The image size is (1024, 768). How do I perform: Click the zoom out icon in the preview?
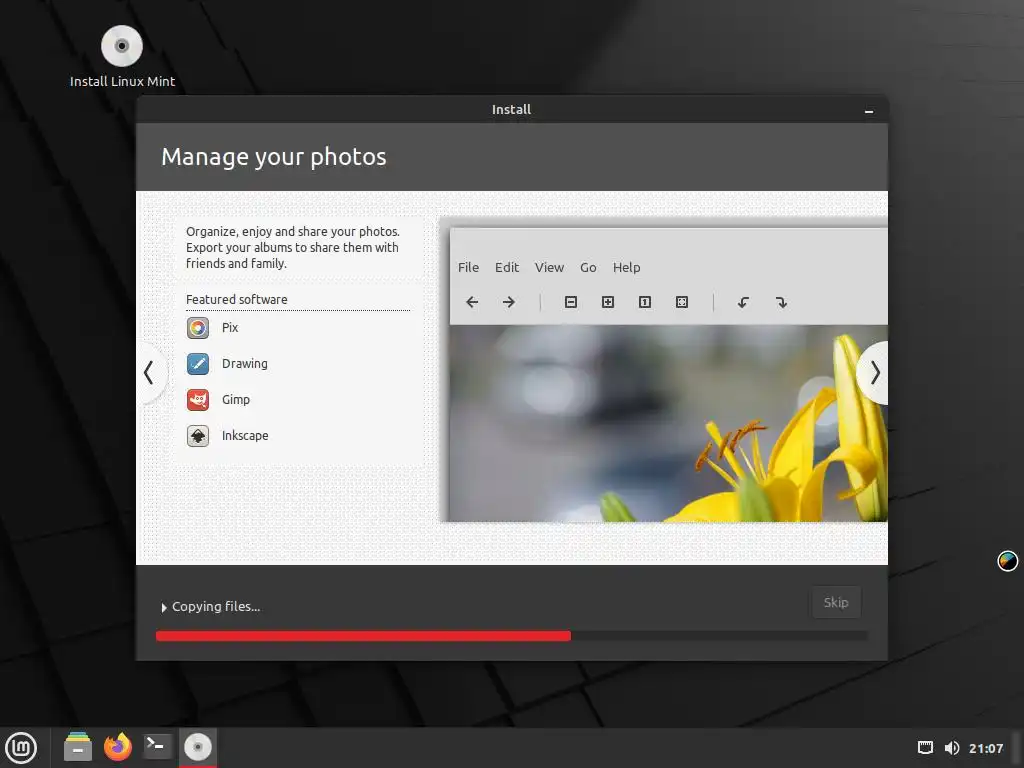click(571, 302)
